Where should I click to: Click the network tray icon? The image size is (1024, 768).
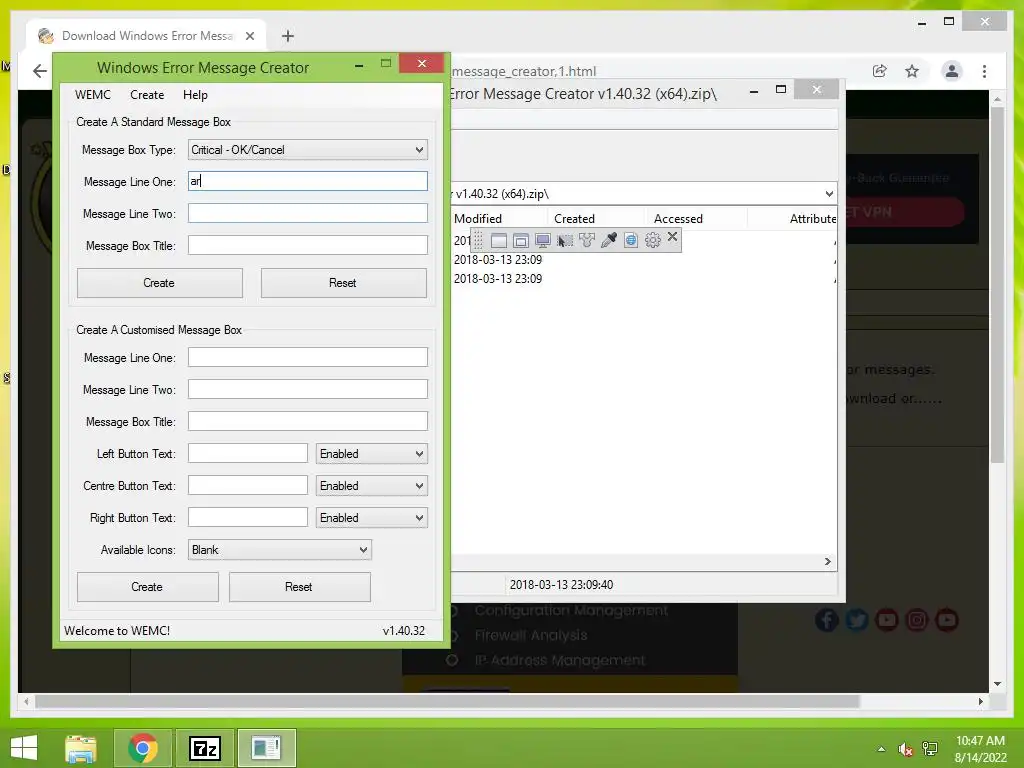pyautogui.click(x=930, y=749)
